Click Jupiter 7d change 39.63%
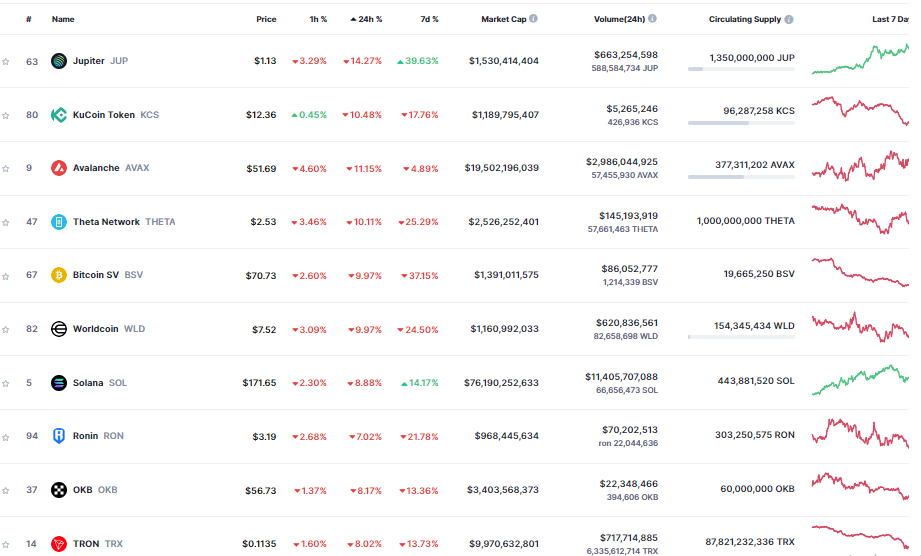This screenshot has width=921, height=556. tap(418, 61)
